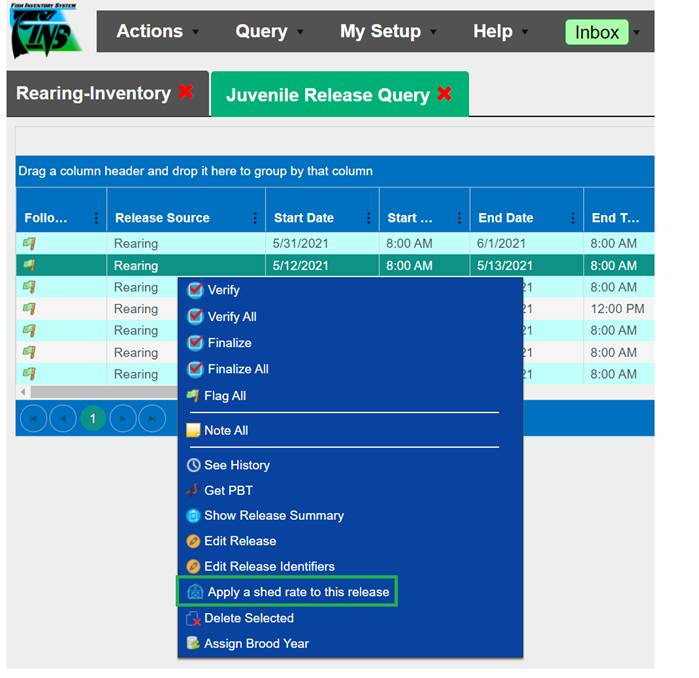Select Finalize All in the context menu
Image resolution: width=699 pixels, height=678 pixels.
238,369
